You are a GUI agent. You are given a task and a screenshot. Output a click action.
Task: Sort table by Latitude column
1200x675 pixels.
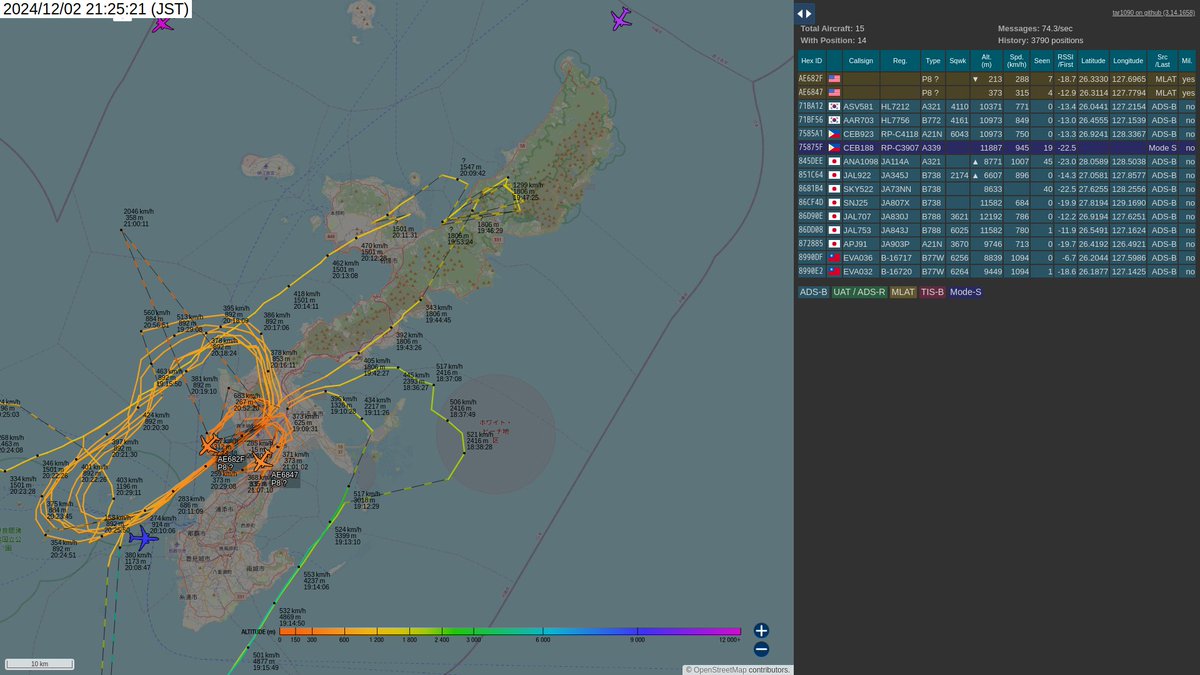[1094, 60]
